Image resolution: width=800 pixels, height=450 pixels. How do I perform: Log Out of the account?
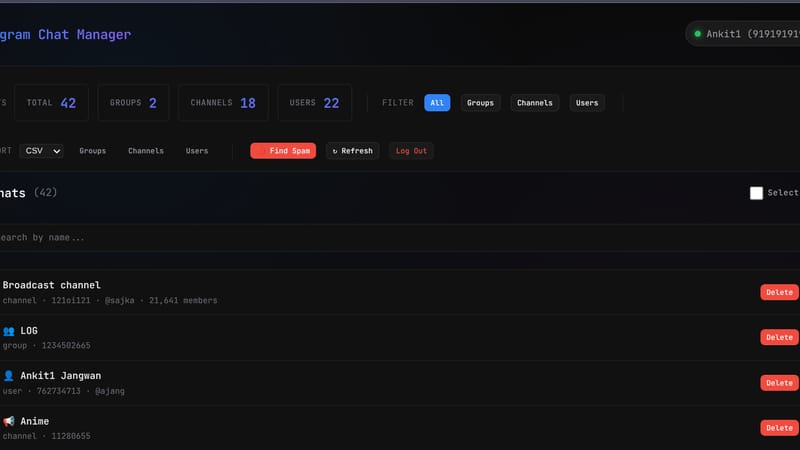pyautogui.click(x=411, y=151)
